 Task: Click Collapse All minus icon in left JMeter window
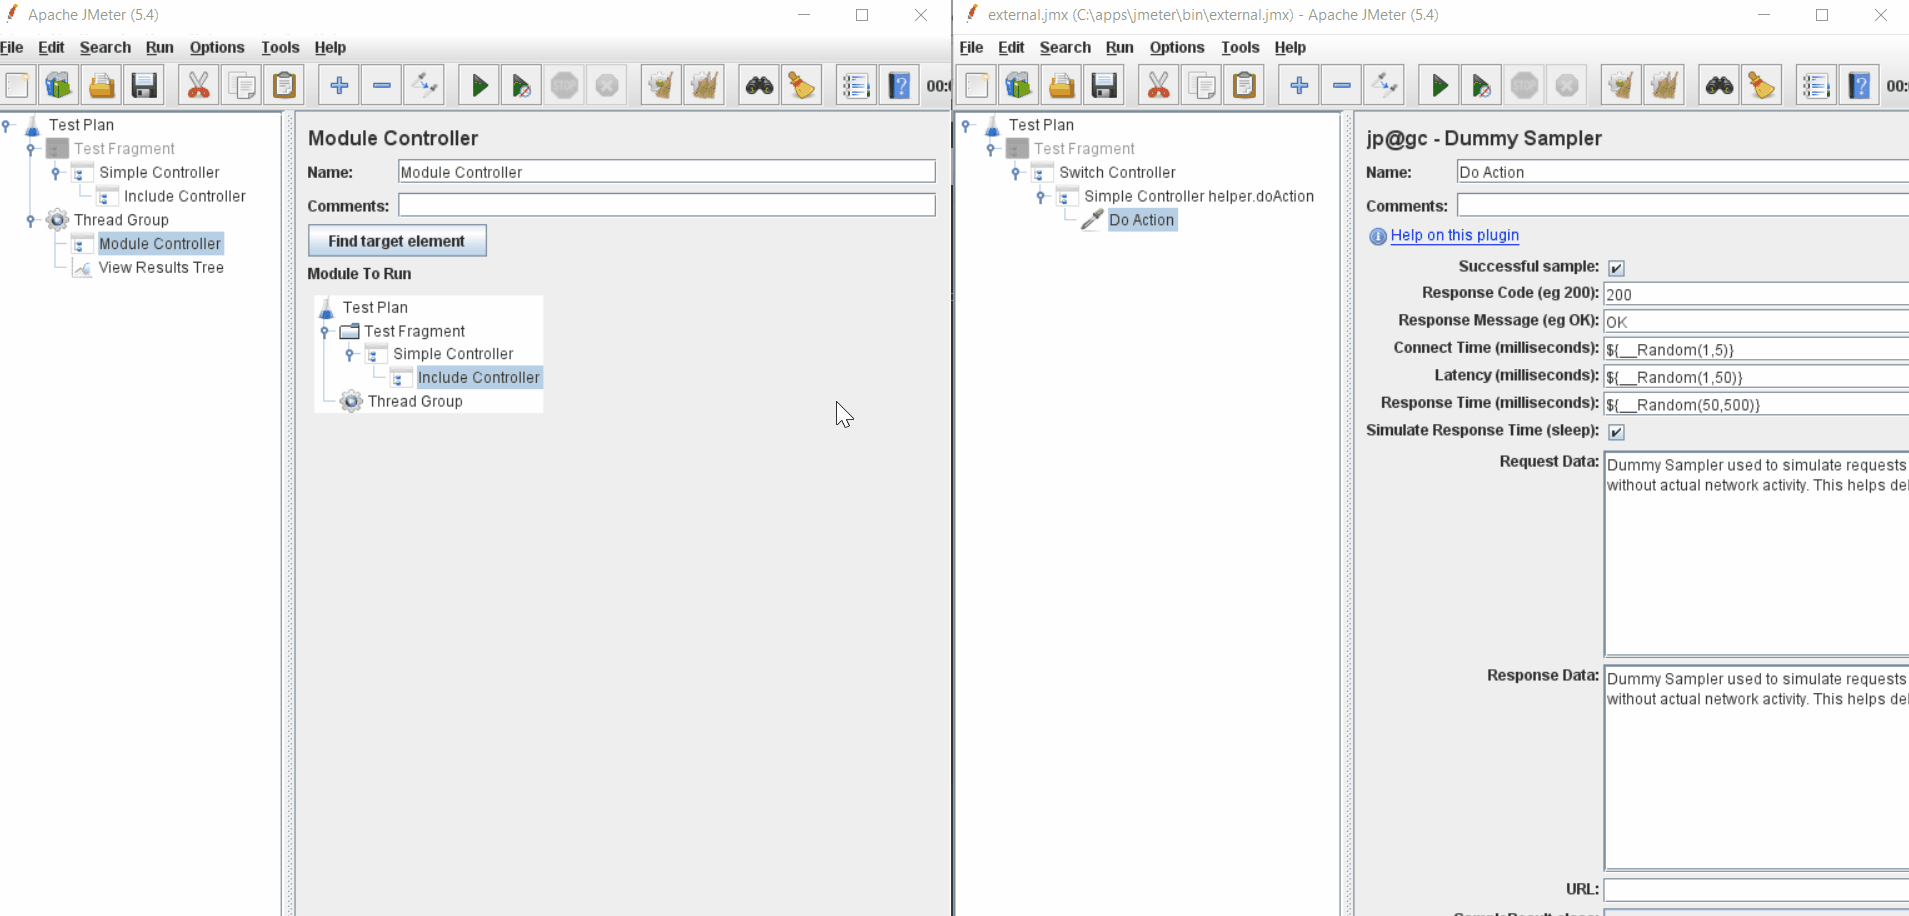click(382, 86)
